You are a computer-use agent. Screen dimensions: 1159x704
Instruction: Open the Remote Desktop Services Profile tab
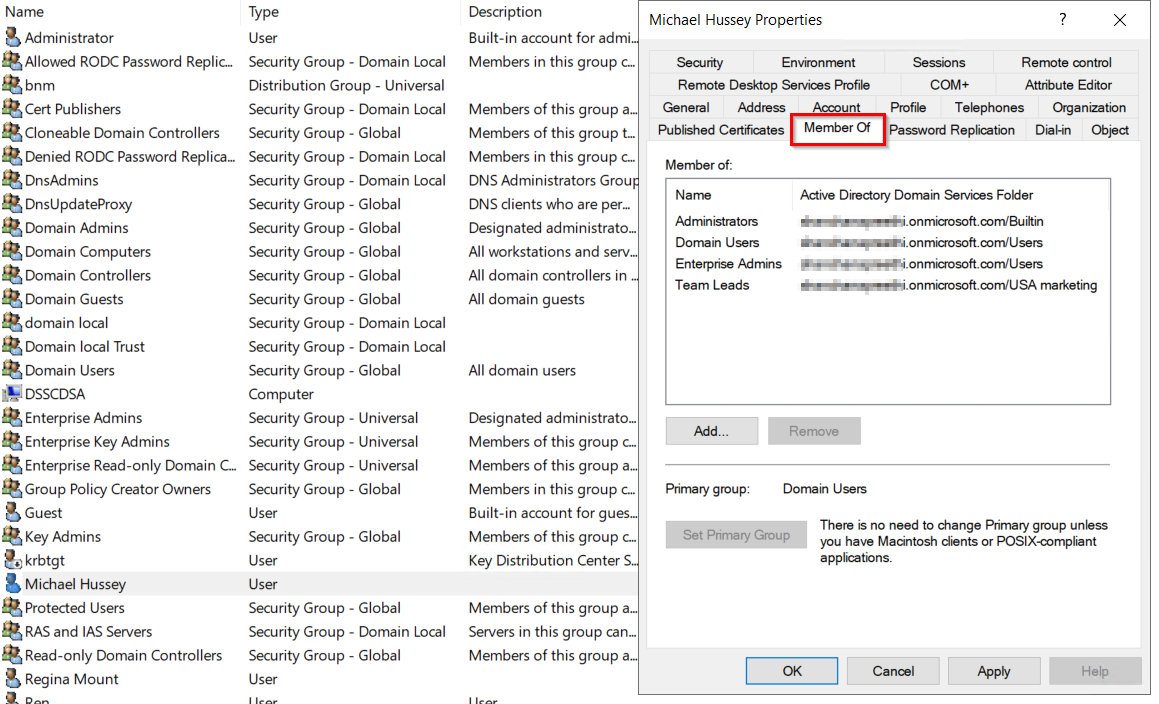coord(773,85)
